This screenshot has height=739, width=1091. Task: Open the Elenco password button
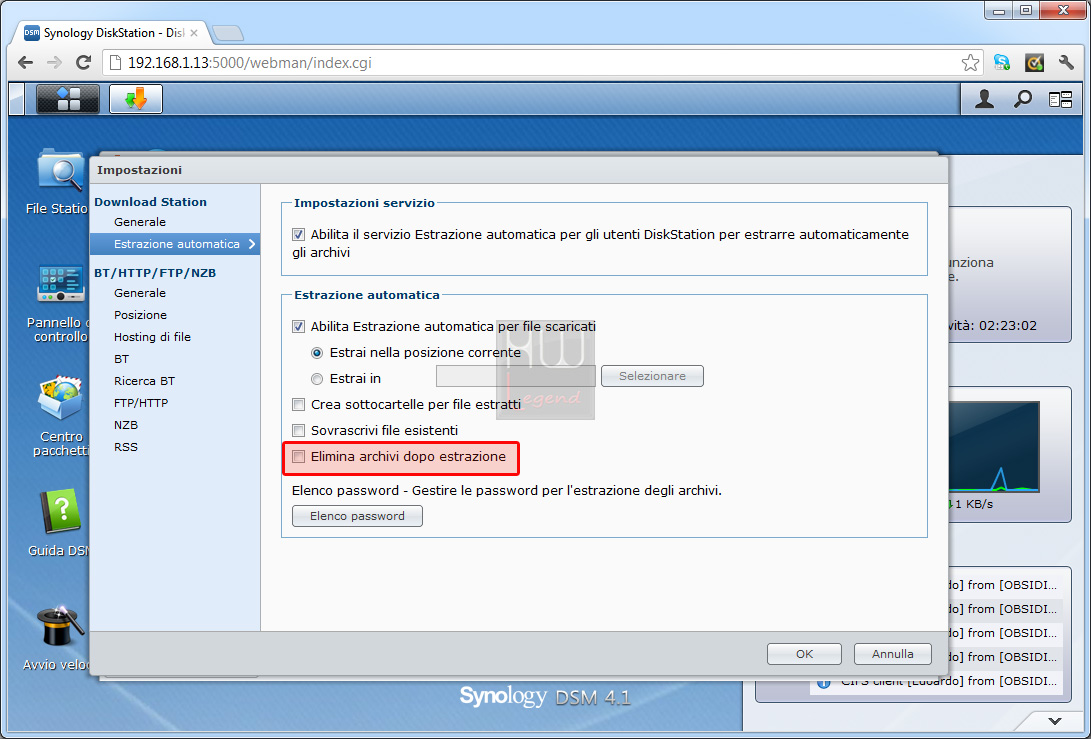357,516
